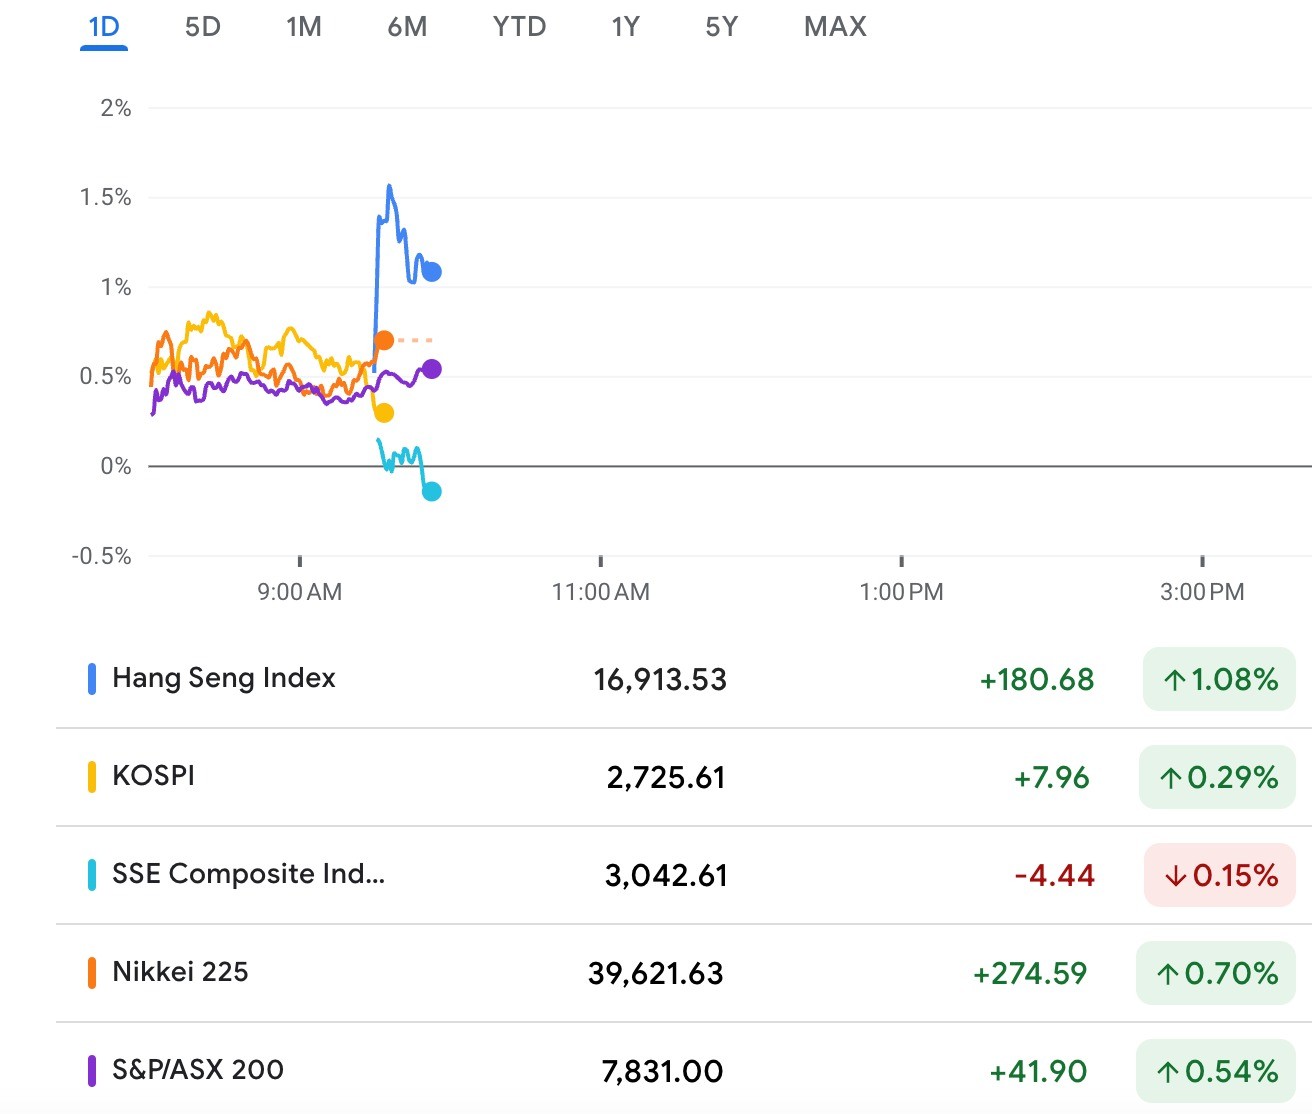The image size is (1312, 1114).
Task: Click the 9:00 AM axis label
Action: coord(299,592)
